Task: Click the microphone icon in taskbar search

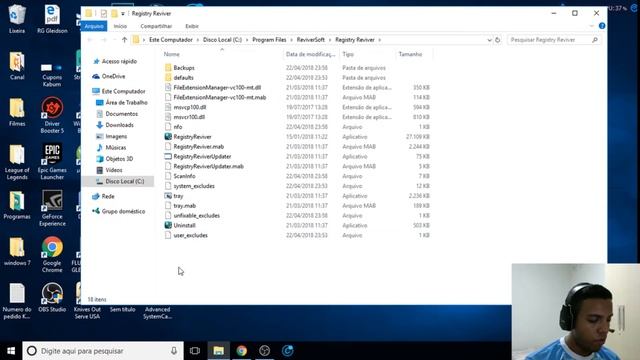Action: pos(174,351)
